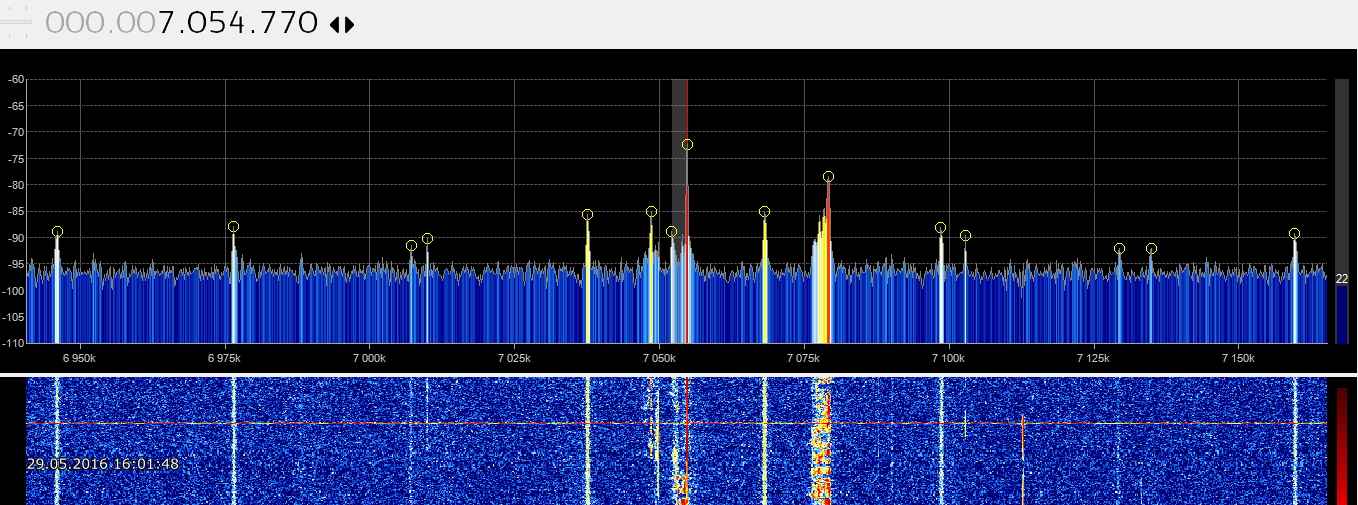1358x505 pixels.
Task: Click the left tuning arrow beside frequency
Action: [x=335, y=23]
